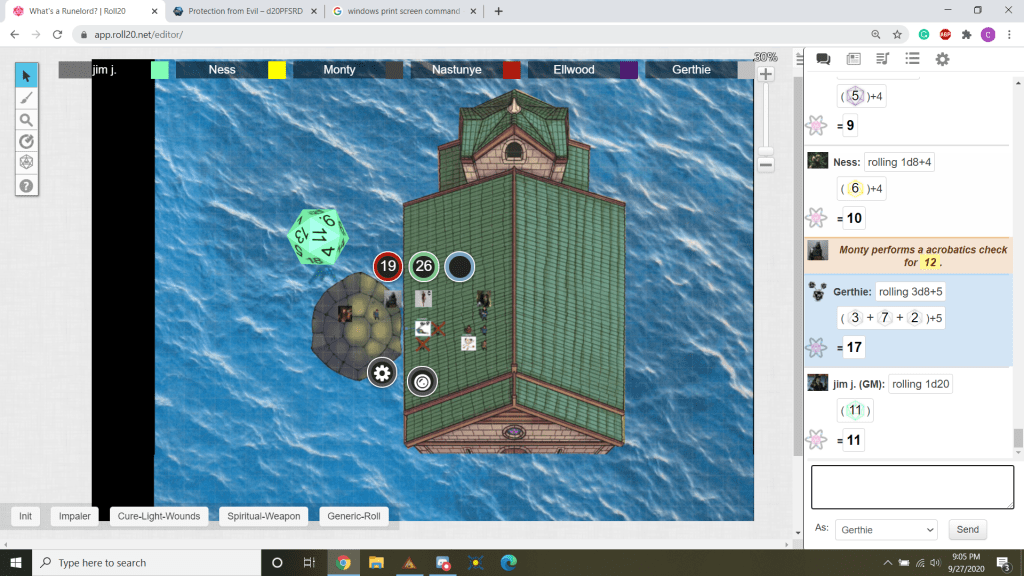Click the green bar bubble showing 26

[424, 266]
